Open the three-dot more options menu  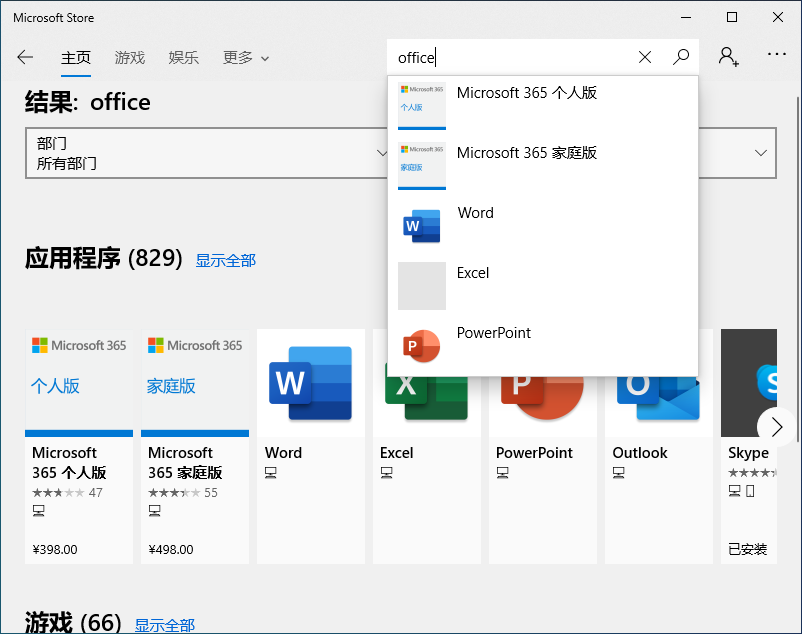pos(777,55)
